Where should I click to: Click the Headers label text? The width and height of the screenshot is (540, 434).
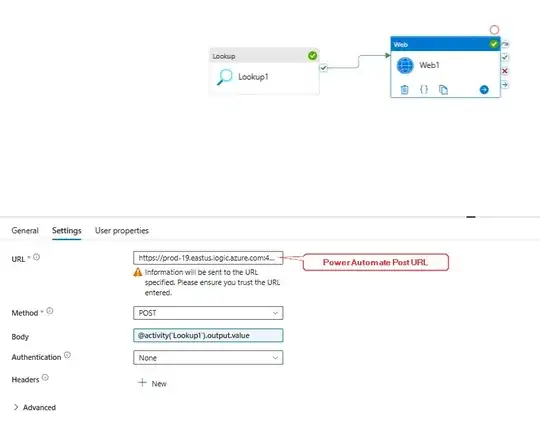point(25,380)
